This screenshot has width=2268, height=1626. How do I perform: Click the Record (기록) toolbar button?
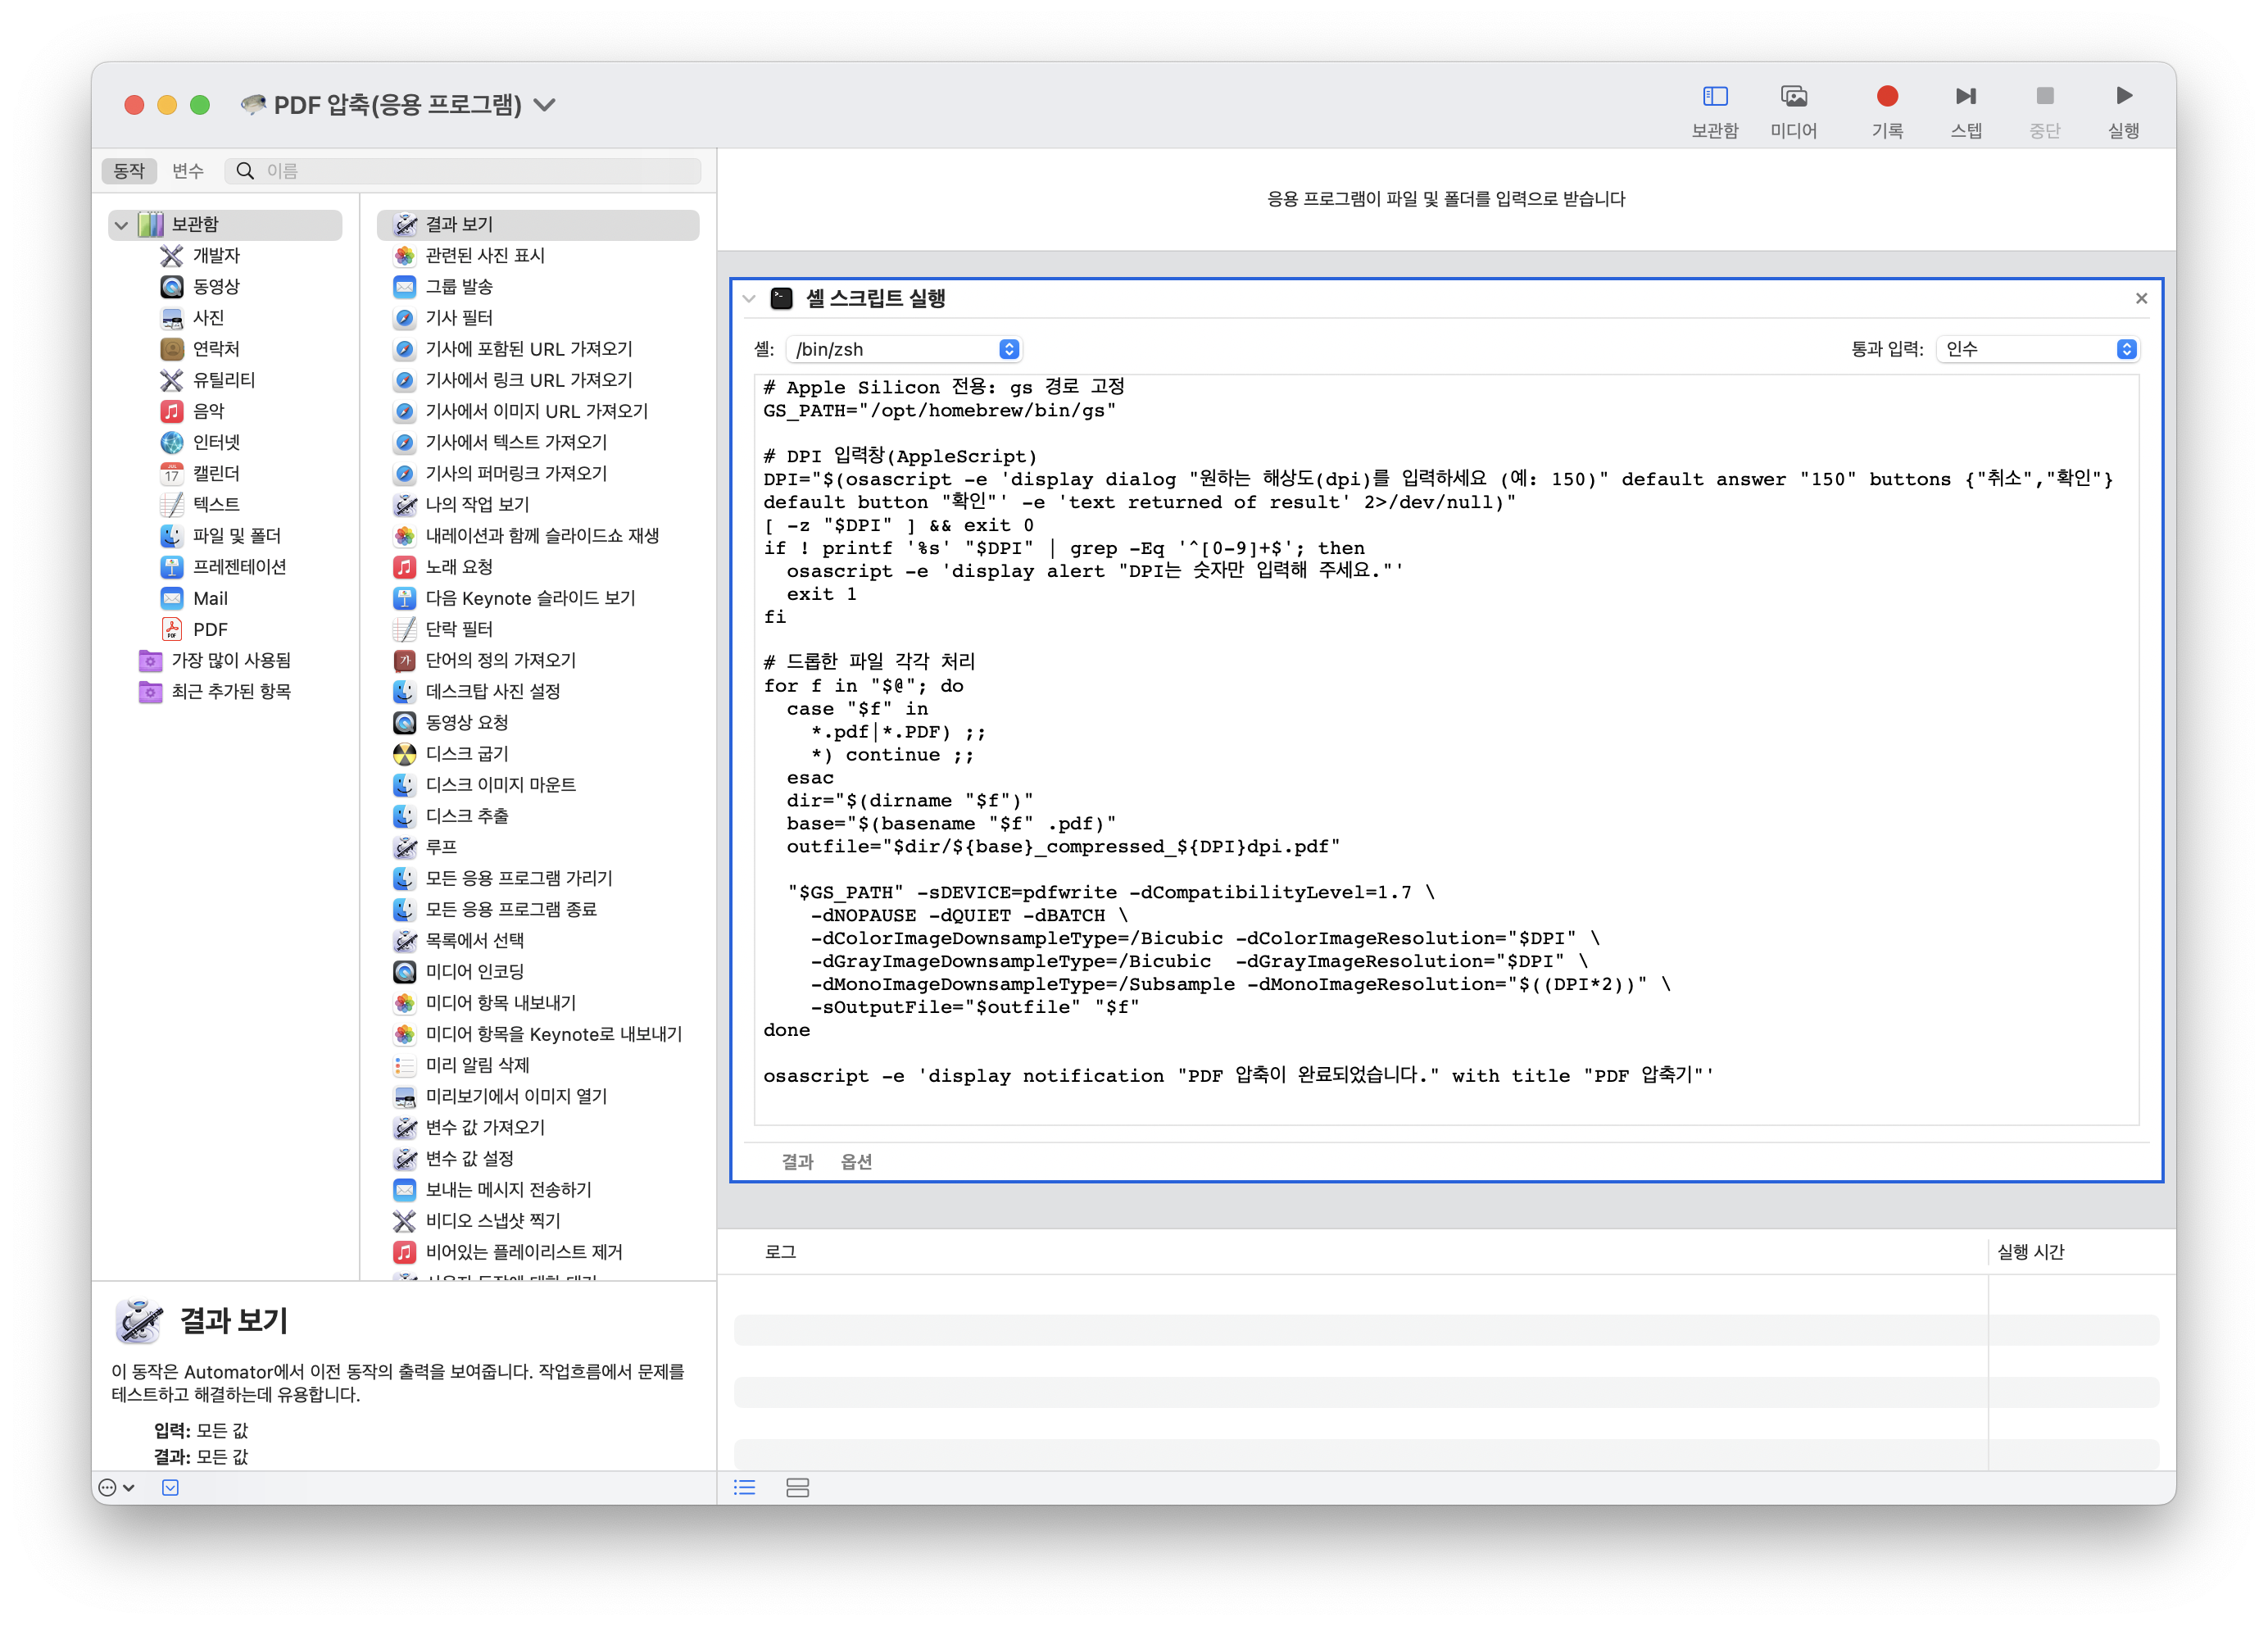pyautogui.click(x=1886, y=97)
